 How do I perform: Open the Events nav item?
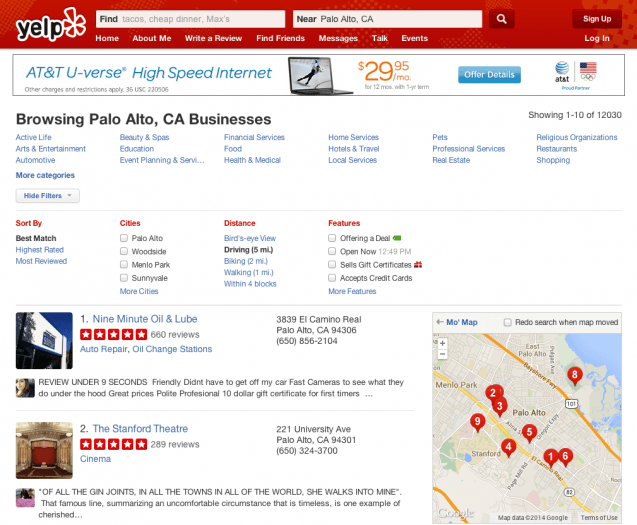pyautogui.click(x=415, y=38)
